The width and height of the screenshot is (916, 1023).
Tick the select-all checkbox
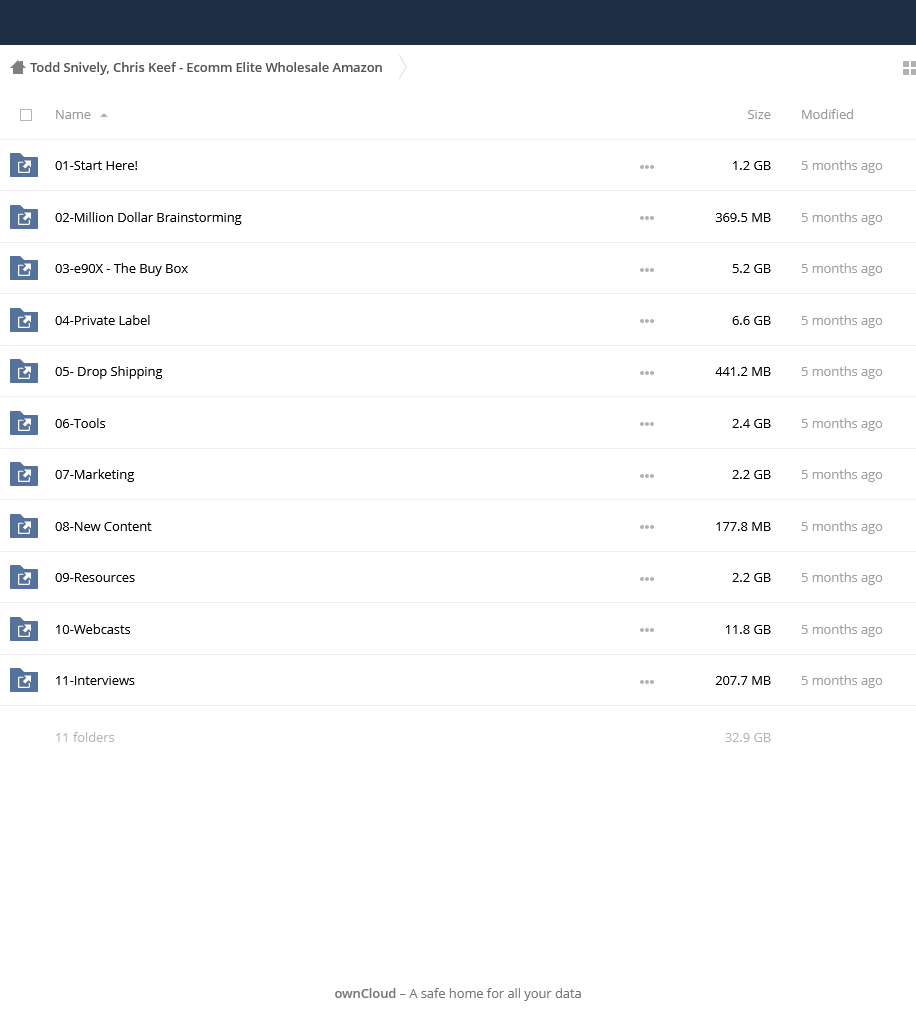[x=26, y=115]
